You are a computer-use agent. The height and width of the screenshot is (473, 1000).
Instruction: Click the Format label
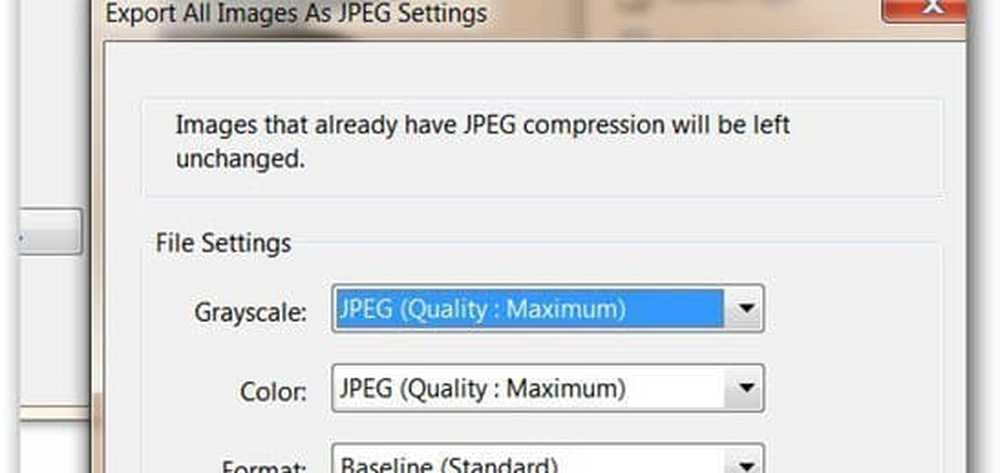(x=263, y=465)
